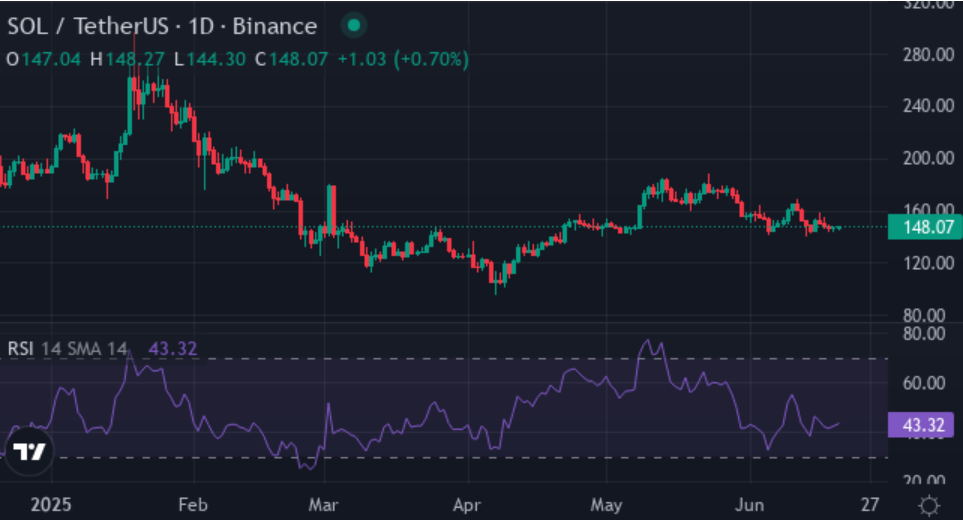Click 200.00 price axis label
963x520 pixels.
(929, 158)
